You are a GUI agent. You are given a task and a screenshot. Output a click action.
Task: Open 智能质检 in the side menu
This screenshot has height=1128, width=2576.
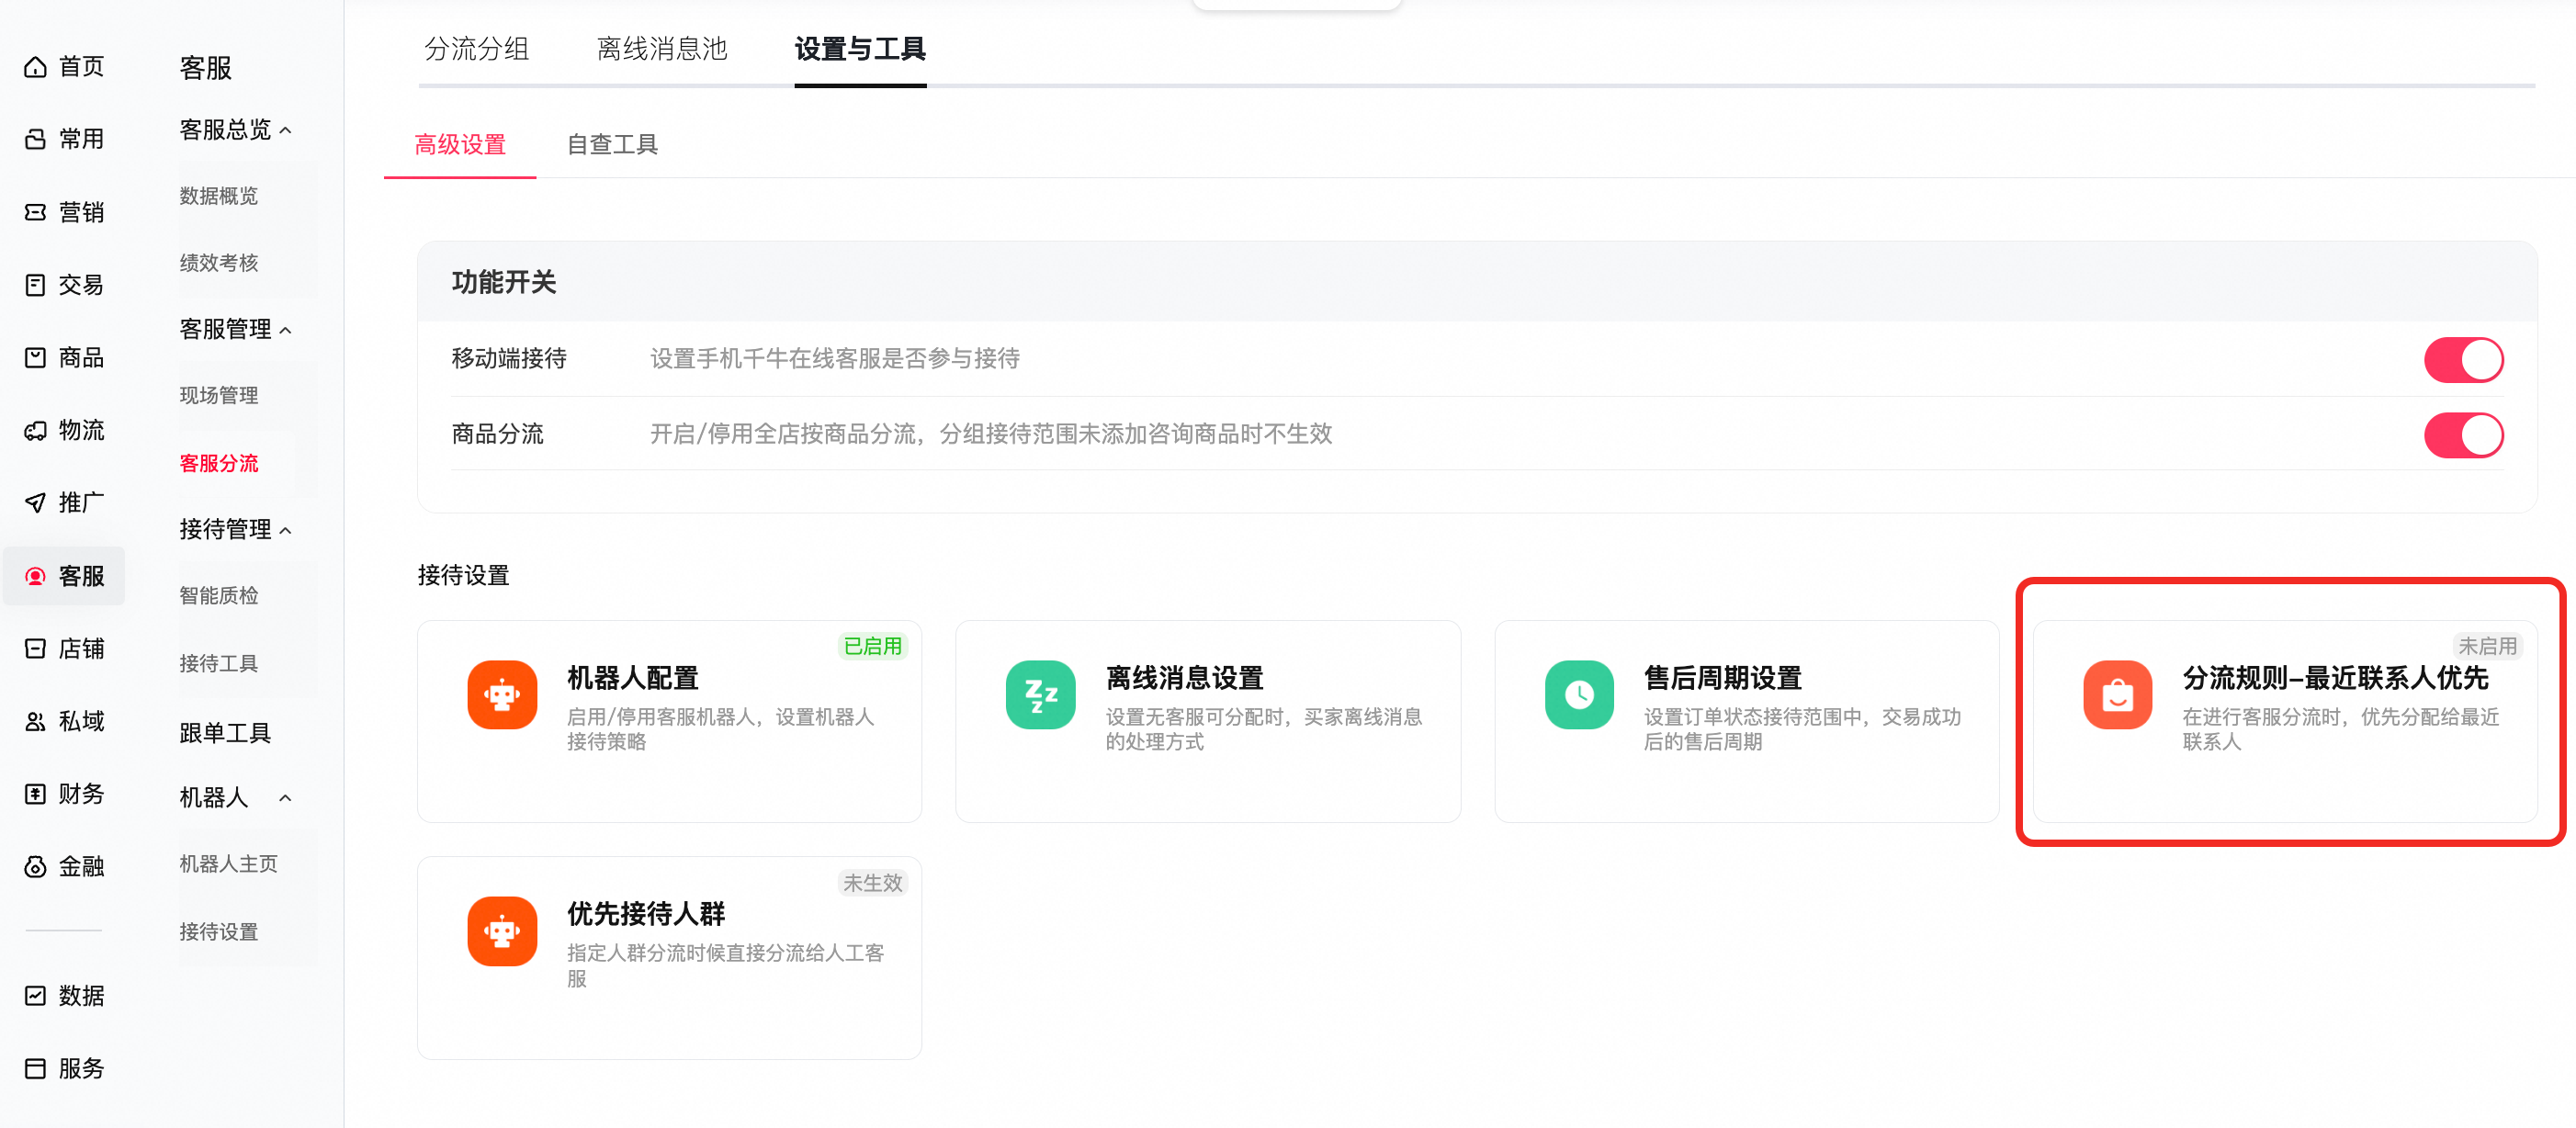[219, 595]
